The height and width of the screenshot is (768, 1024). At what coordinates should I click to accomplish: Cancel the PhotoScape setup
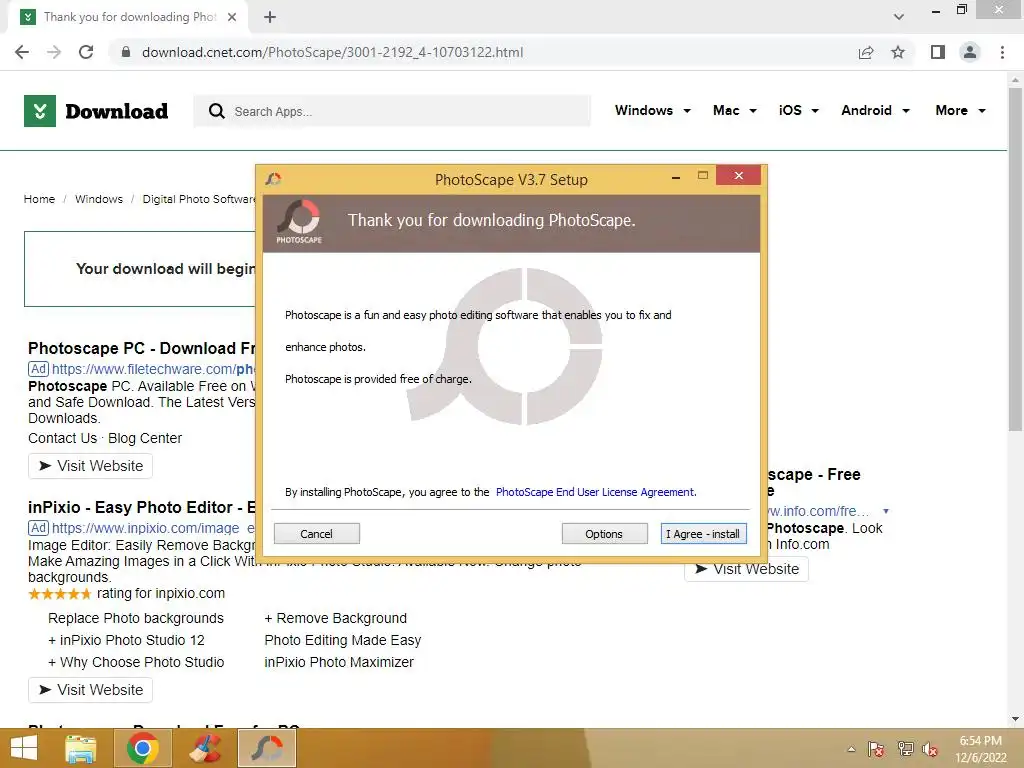(317, 534)
